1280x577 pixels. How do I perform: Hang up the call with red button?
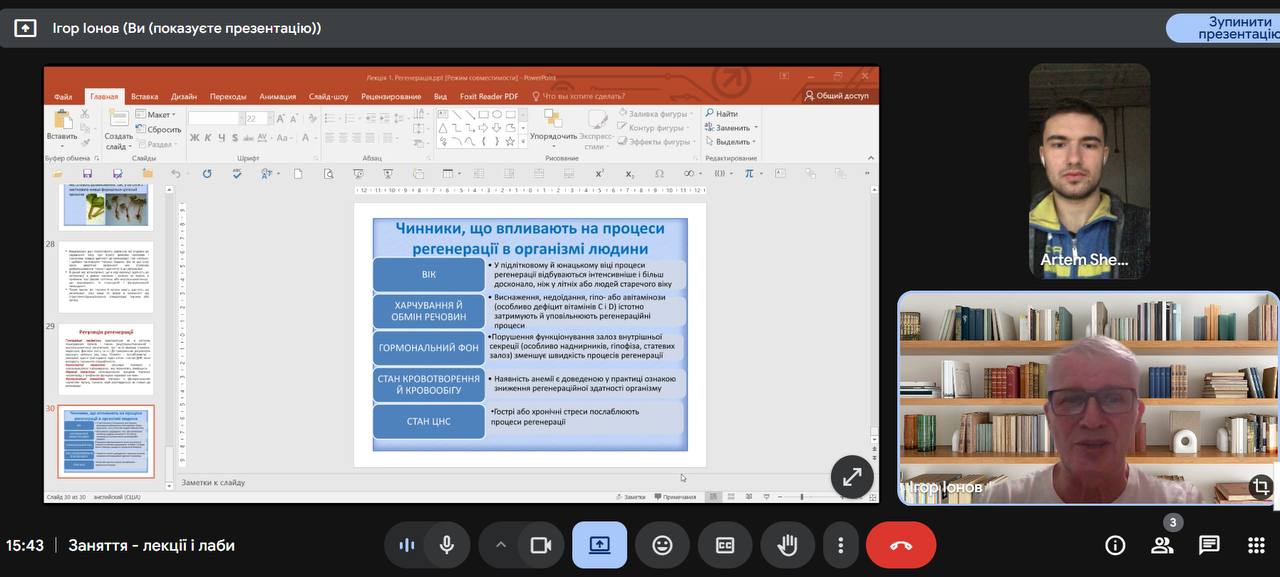point(900,545)
